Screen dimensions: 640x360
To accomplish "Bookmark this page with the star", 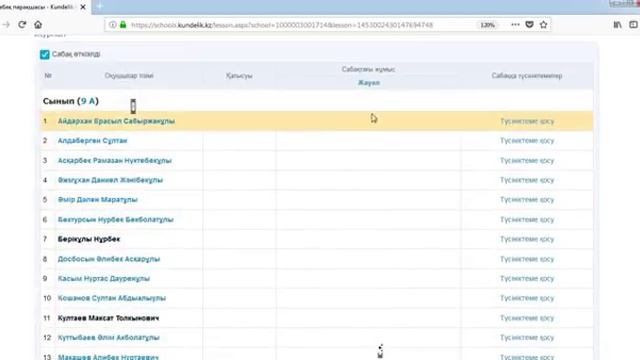I will coord(543,24).
